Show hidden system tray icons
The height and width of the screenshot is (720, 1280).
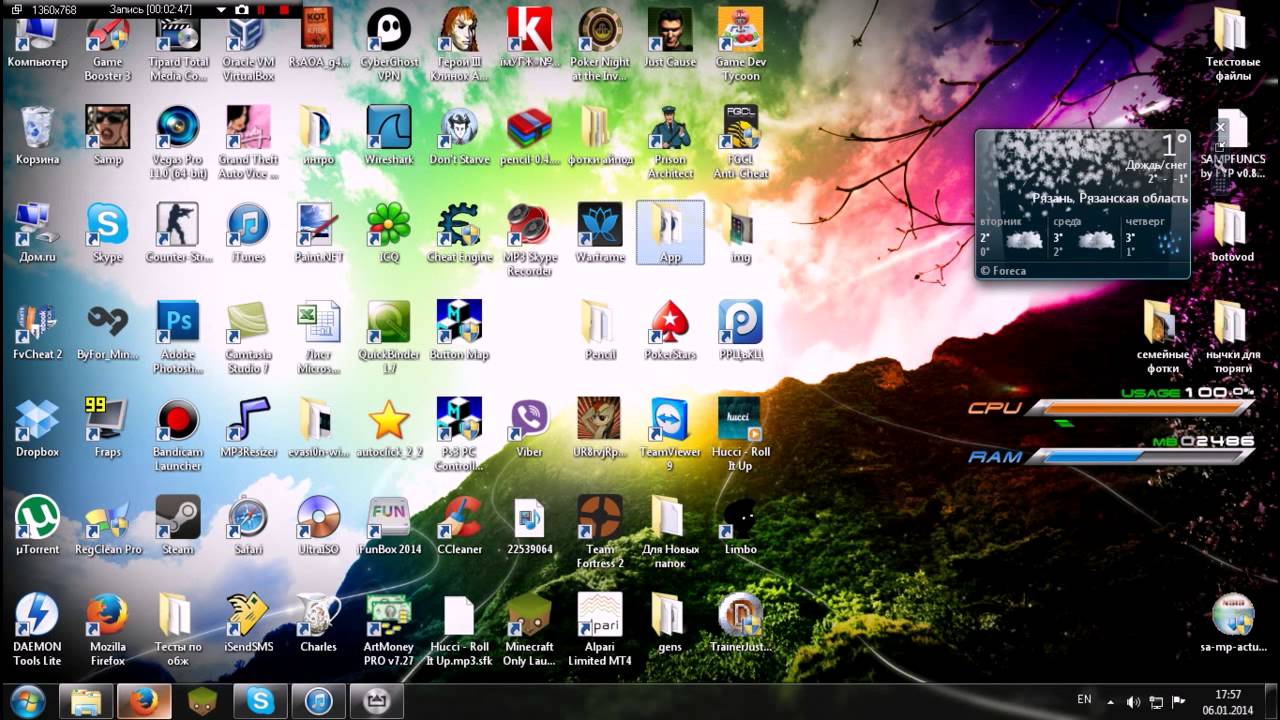coord(1110,702)
